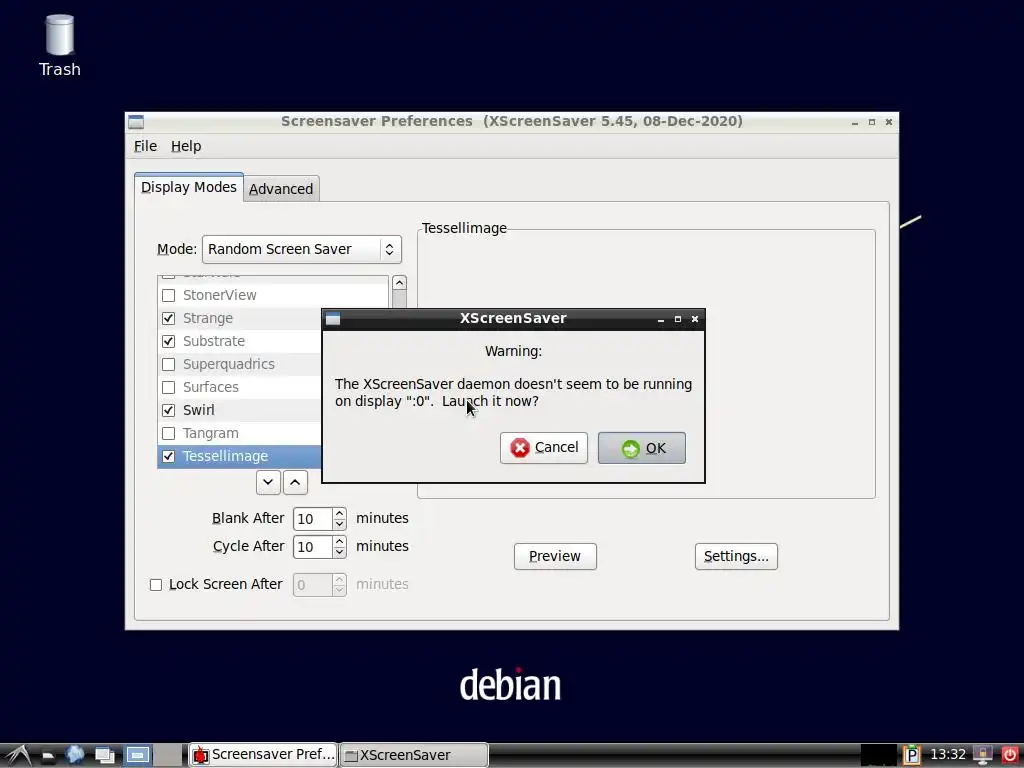This screenshot has width=1024, height=768.
Task: Open the Trash desktop icon
Action: tap(59, 46)
